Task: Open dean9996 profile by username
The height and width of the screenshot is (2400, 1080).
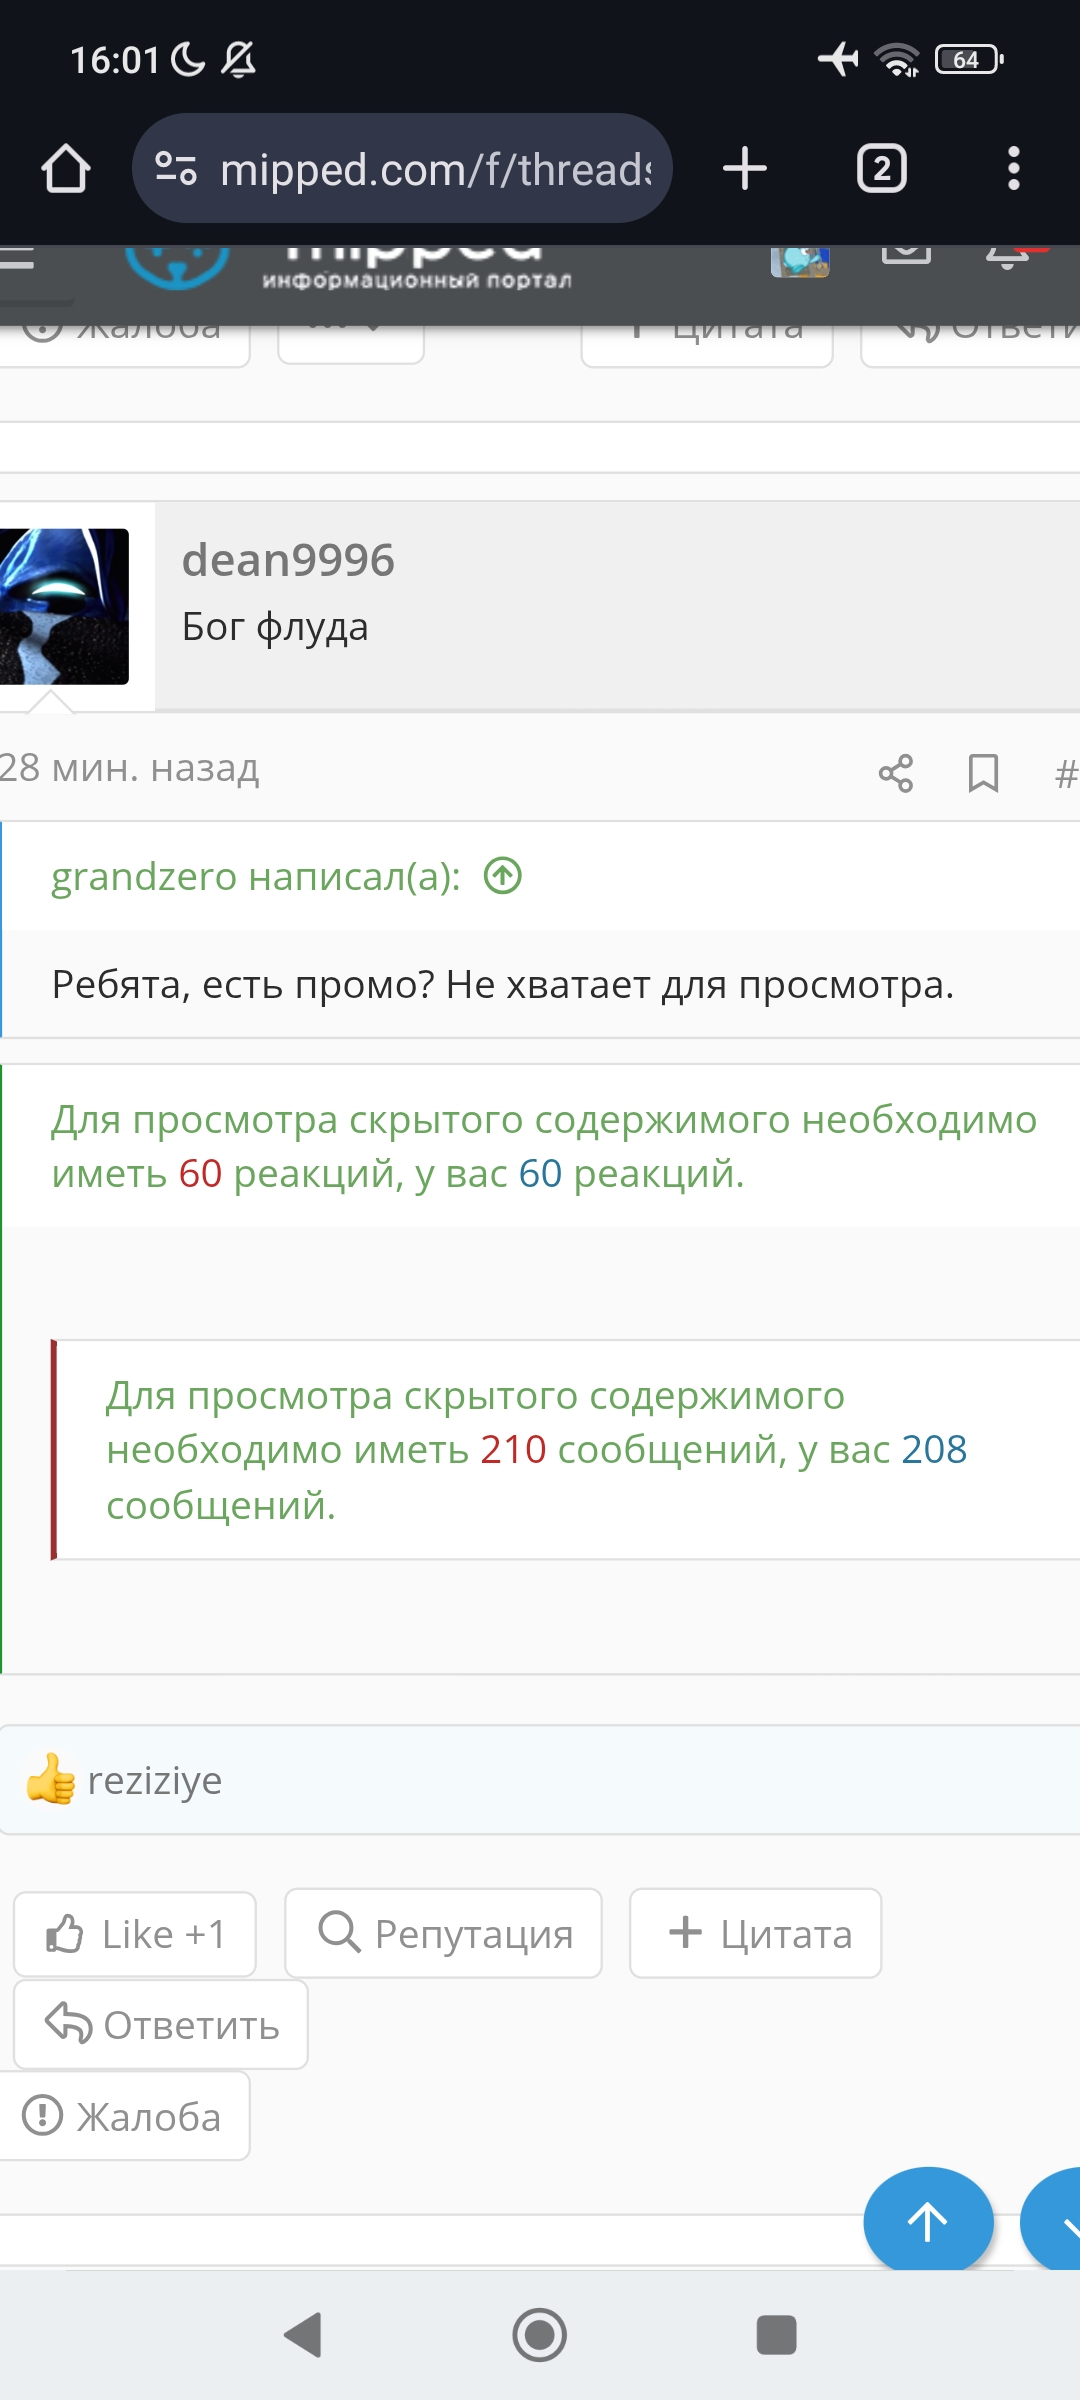Action: pyautogui.click(x=288, y=560)
